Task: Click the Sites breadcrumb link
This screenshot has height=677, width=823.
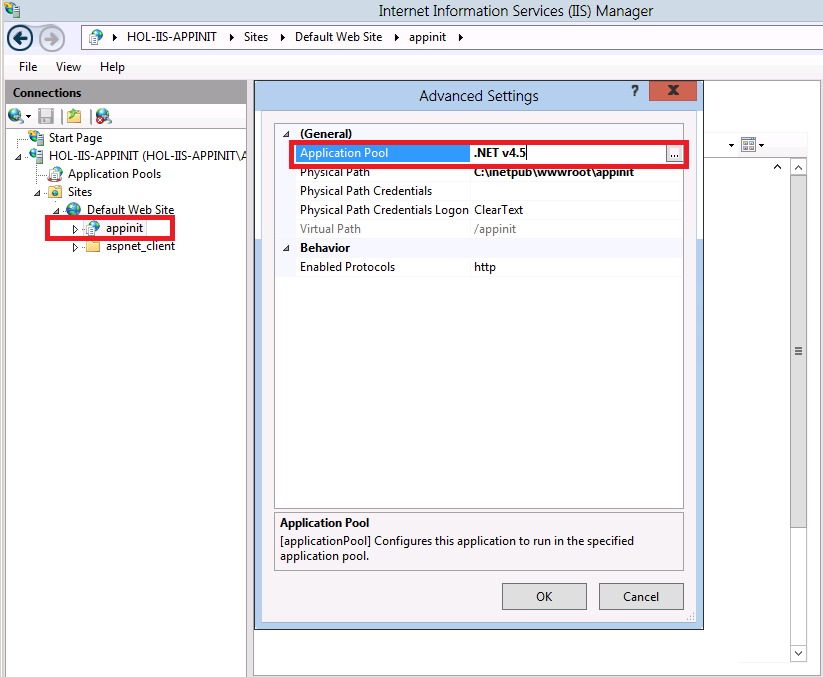Action: tap(256, 37)
